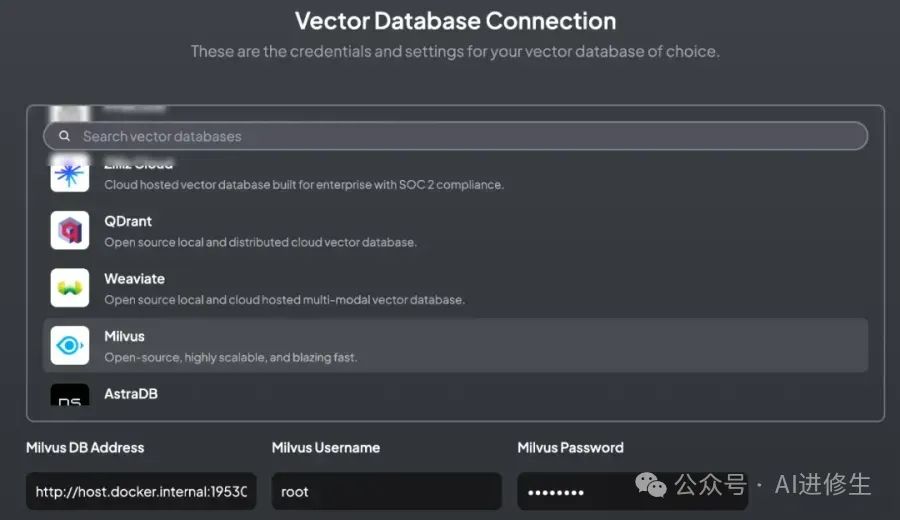Screen dimensions: 900x520
Task: Click the Zilliz Cloud star logo
Action: point(70,174)
